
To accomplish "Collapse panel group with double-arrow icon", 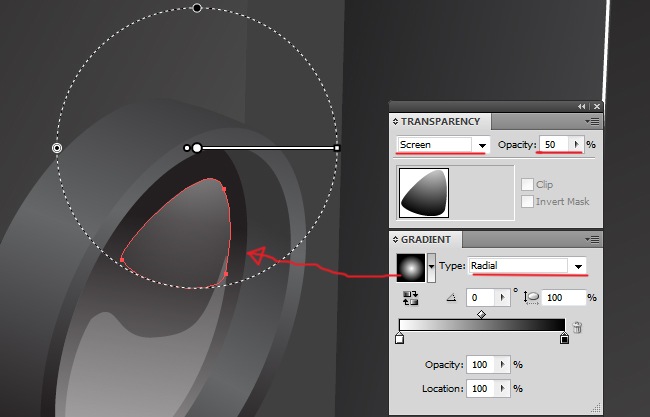I will tap(582, 107).
